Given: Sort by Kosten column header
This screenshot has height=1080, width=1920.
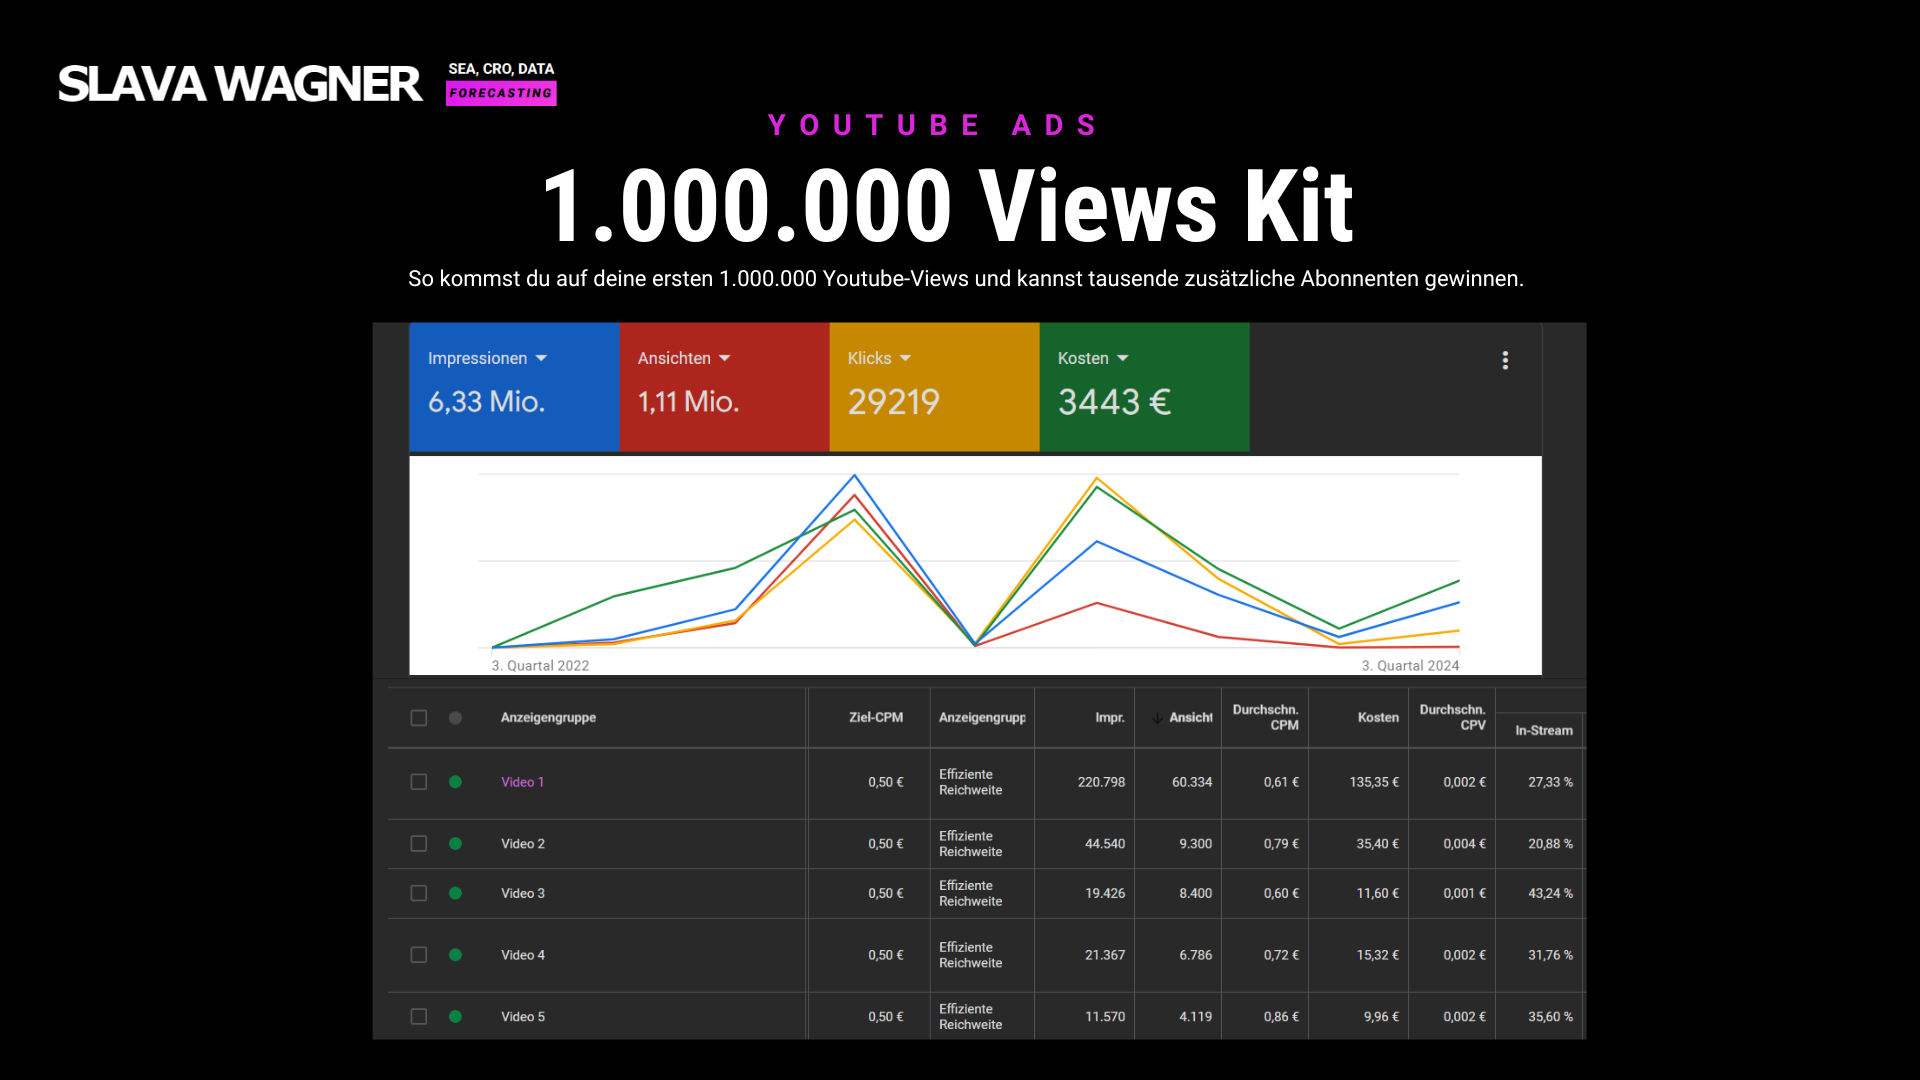Looking at the screenshot, I should tap(1378, 718).
